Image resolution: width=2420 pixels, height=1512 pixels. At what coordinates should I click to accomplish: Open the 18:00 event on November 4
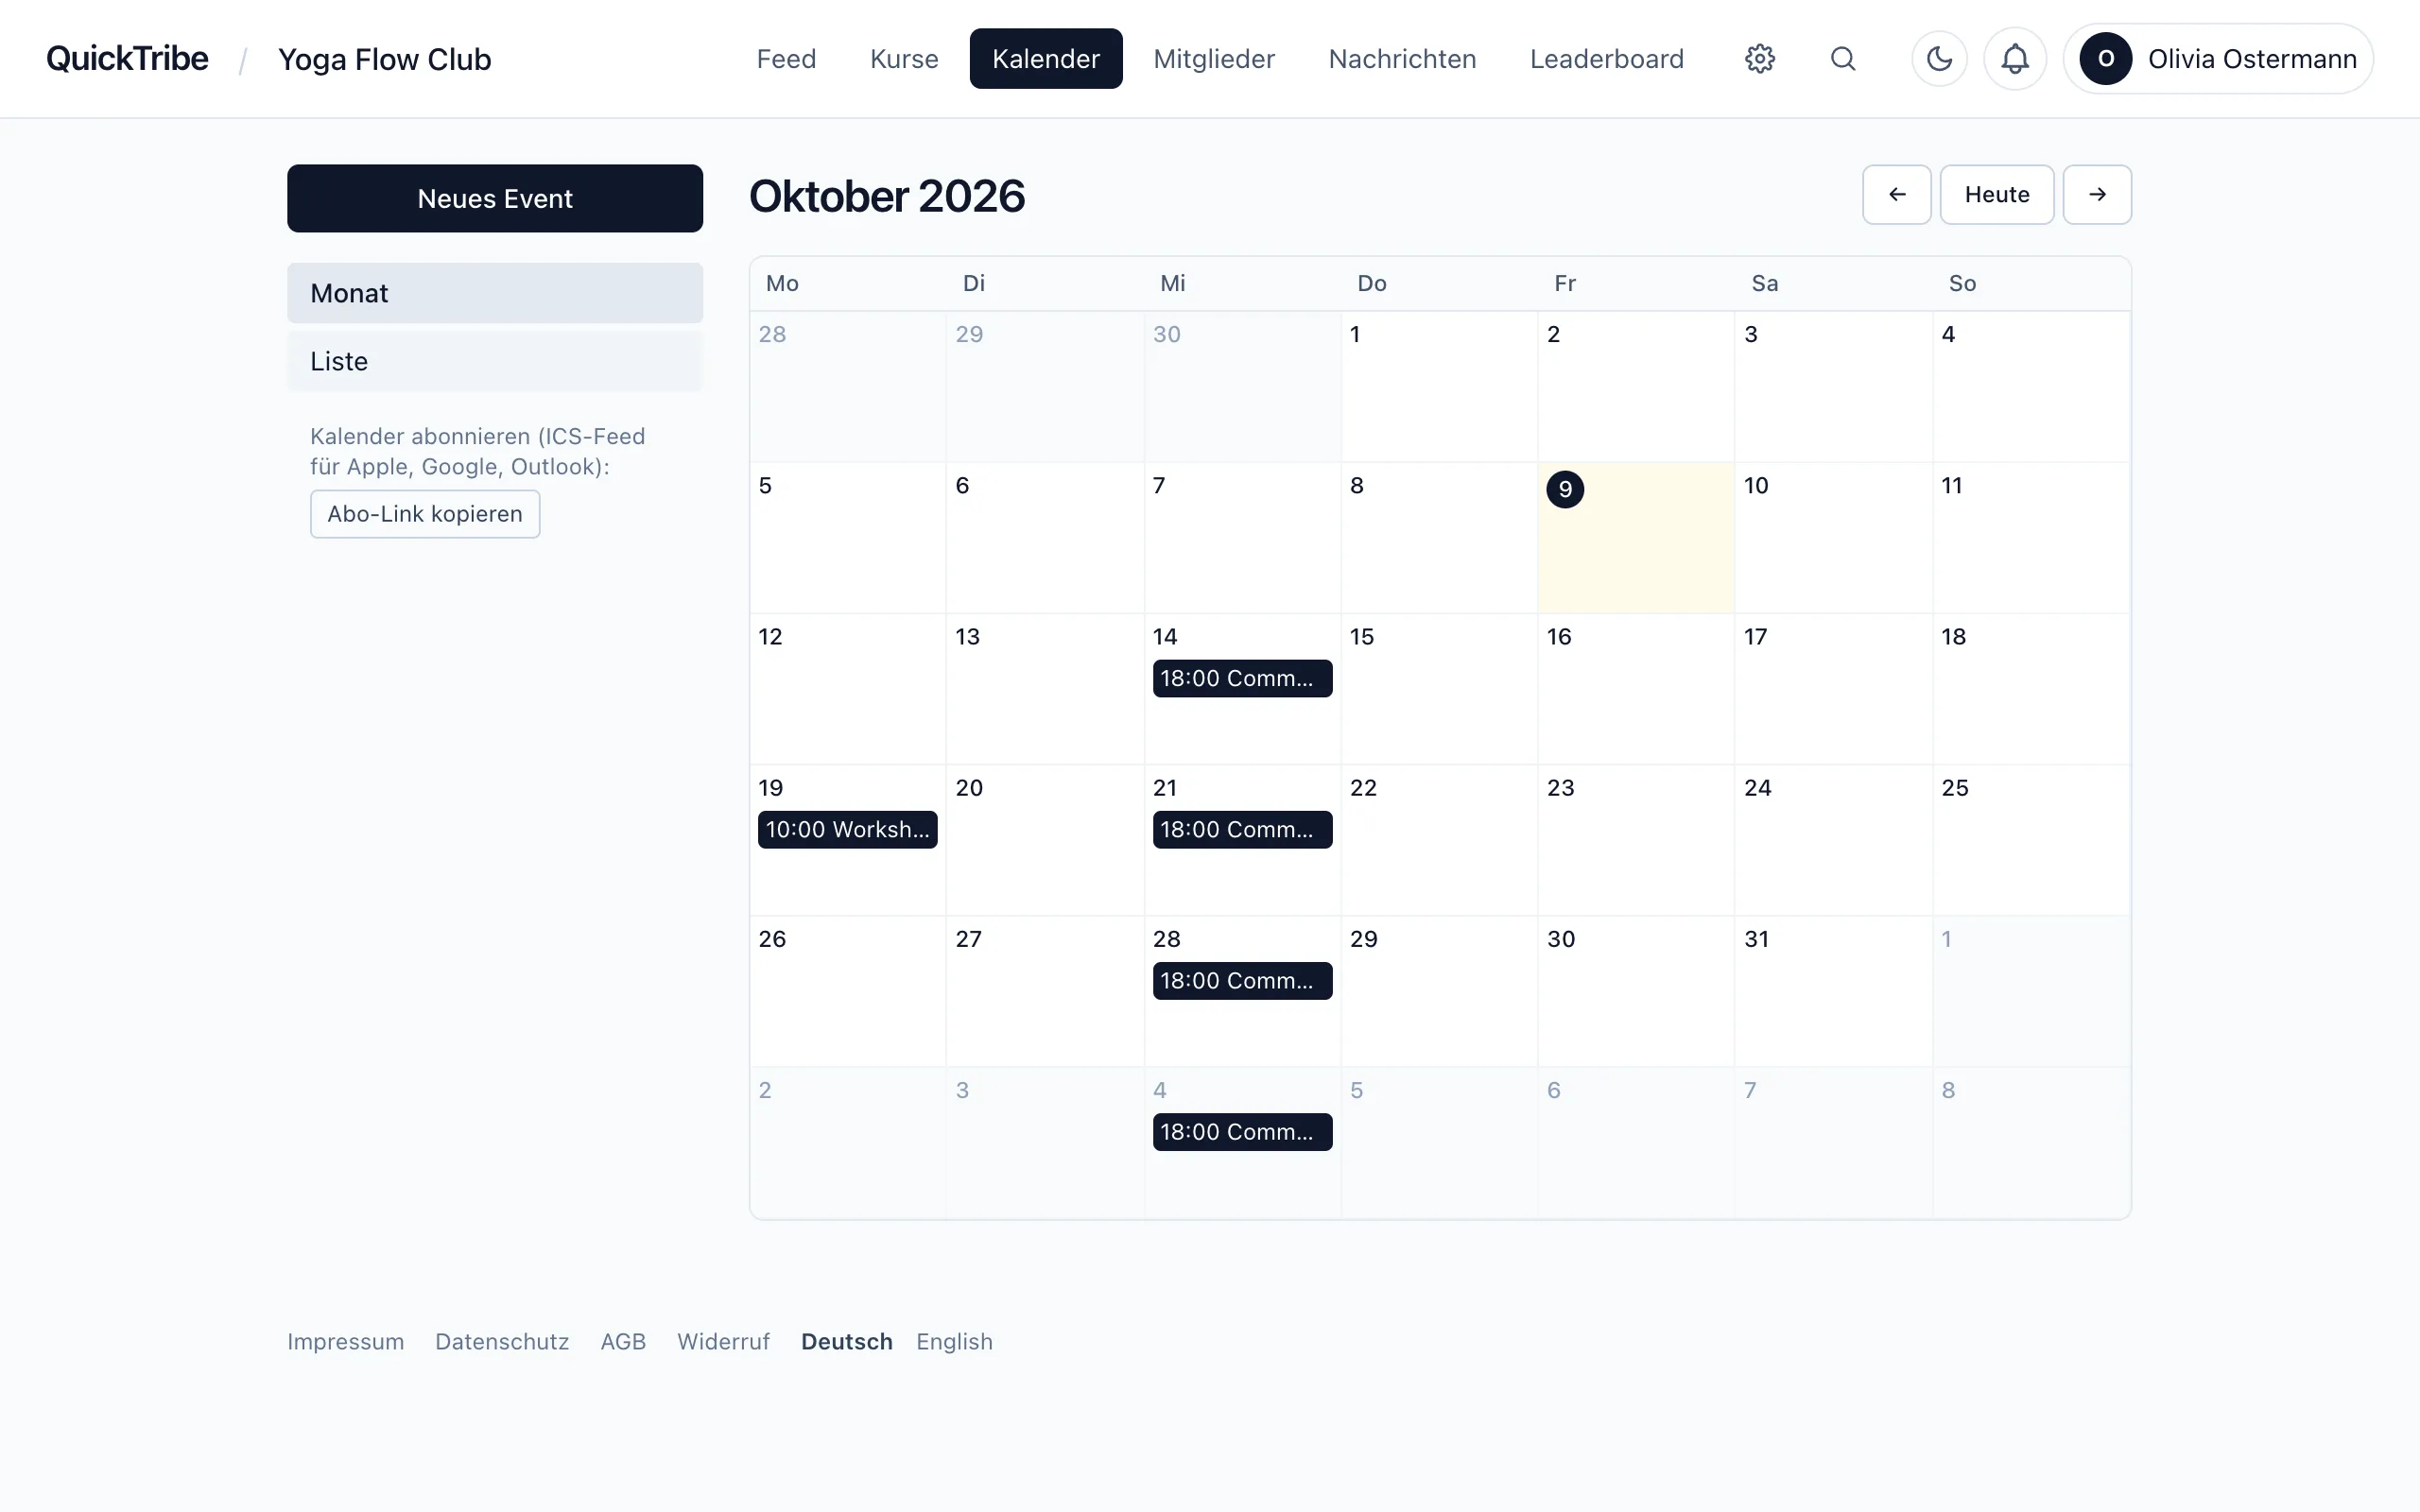1242,1132
